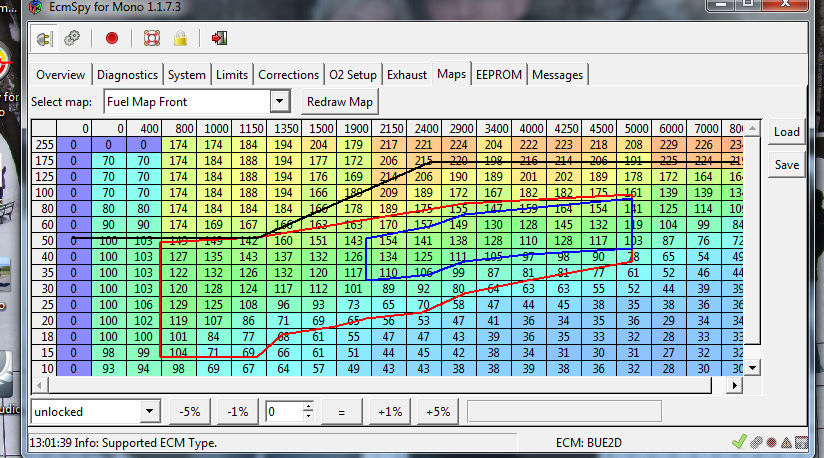Click the value stepper spin arrows
This screenshot has width=824, height=458.
308,411
